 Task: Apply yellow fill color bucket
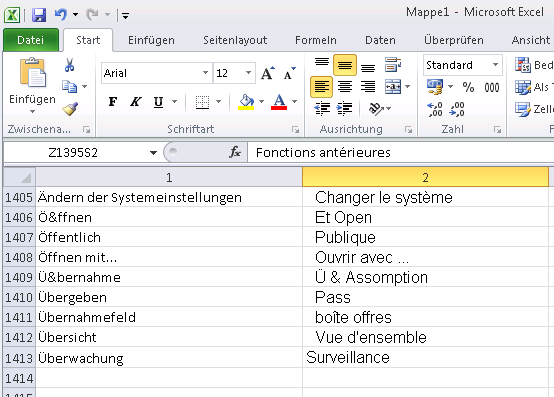coord(246,102)
